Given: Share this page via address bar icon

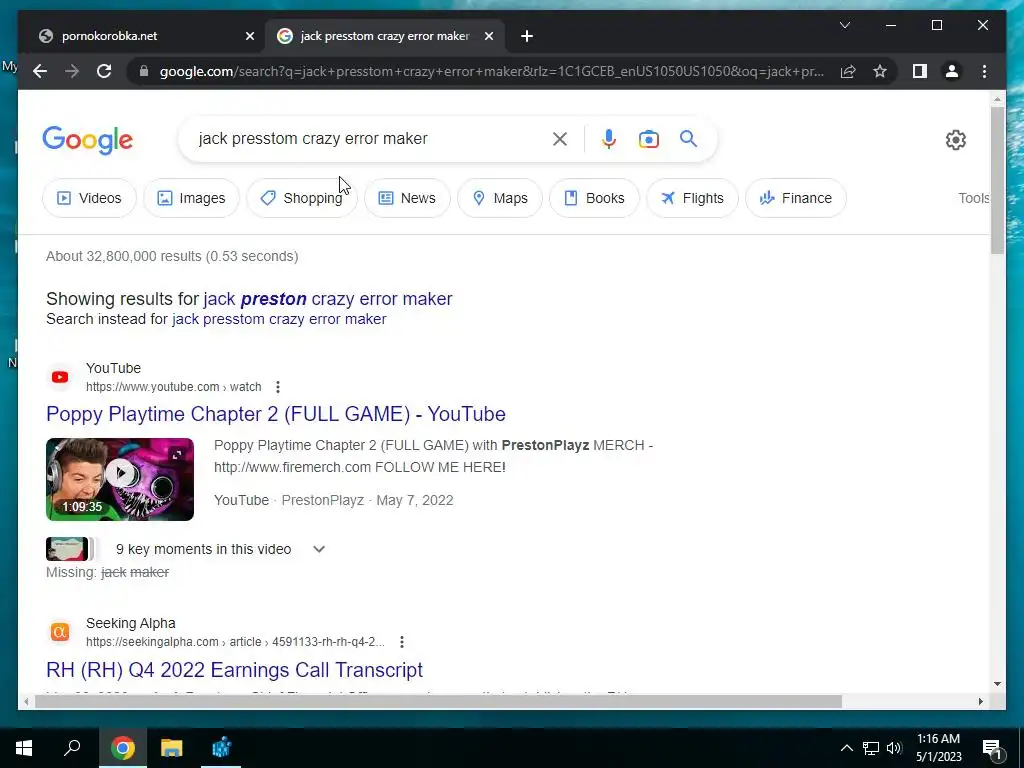Looking at the screenshot, I should pyautogui.click(x=848, y=71).
